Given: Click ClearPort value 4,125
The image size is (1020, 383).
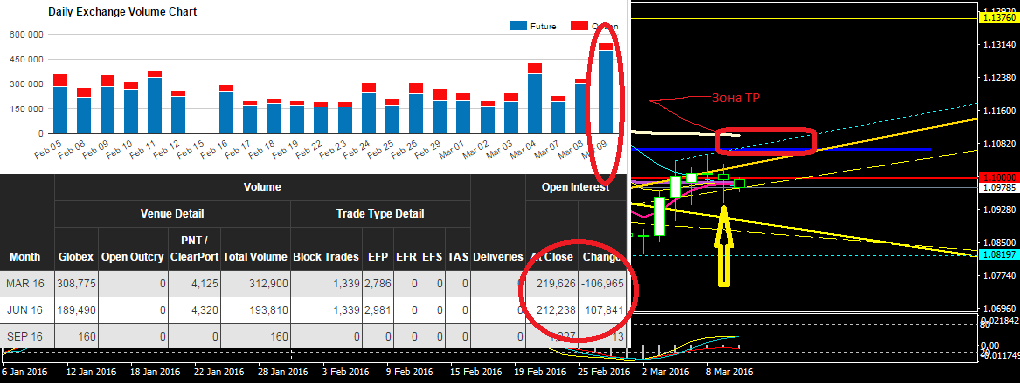Looking at the screenshot, I should (x=204, y=284).
